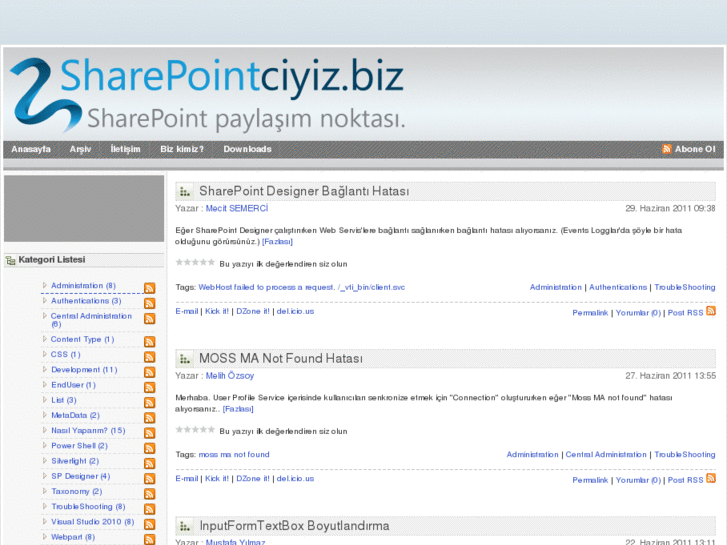Click DZone it! under SharePoint Designer post
Viewport: 727px width, 545px height.
253,311
